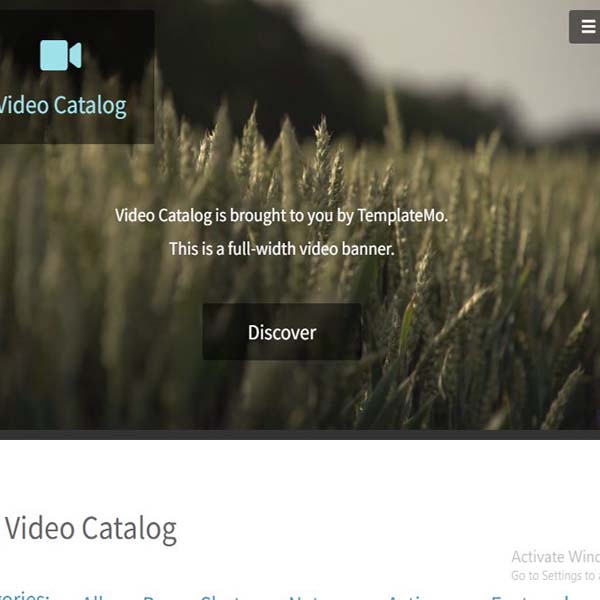
Task: Select the All category filter
Action: (94, 597)
